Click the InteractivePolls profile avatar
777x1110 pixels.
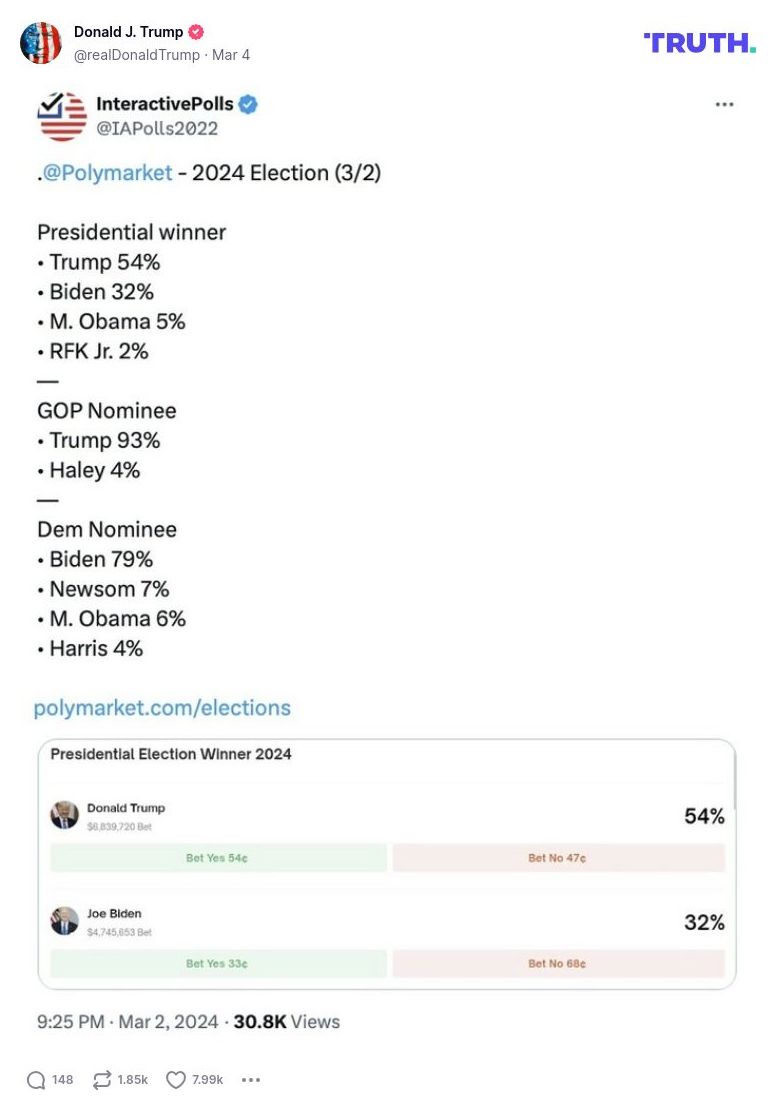62,115
